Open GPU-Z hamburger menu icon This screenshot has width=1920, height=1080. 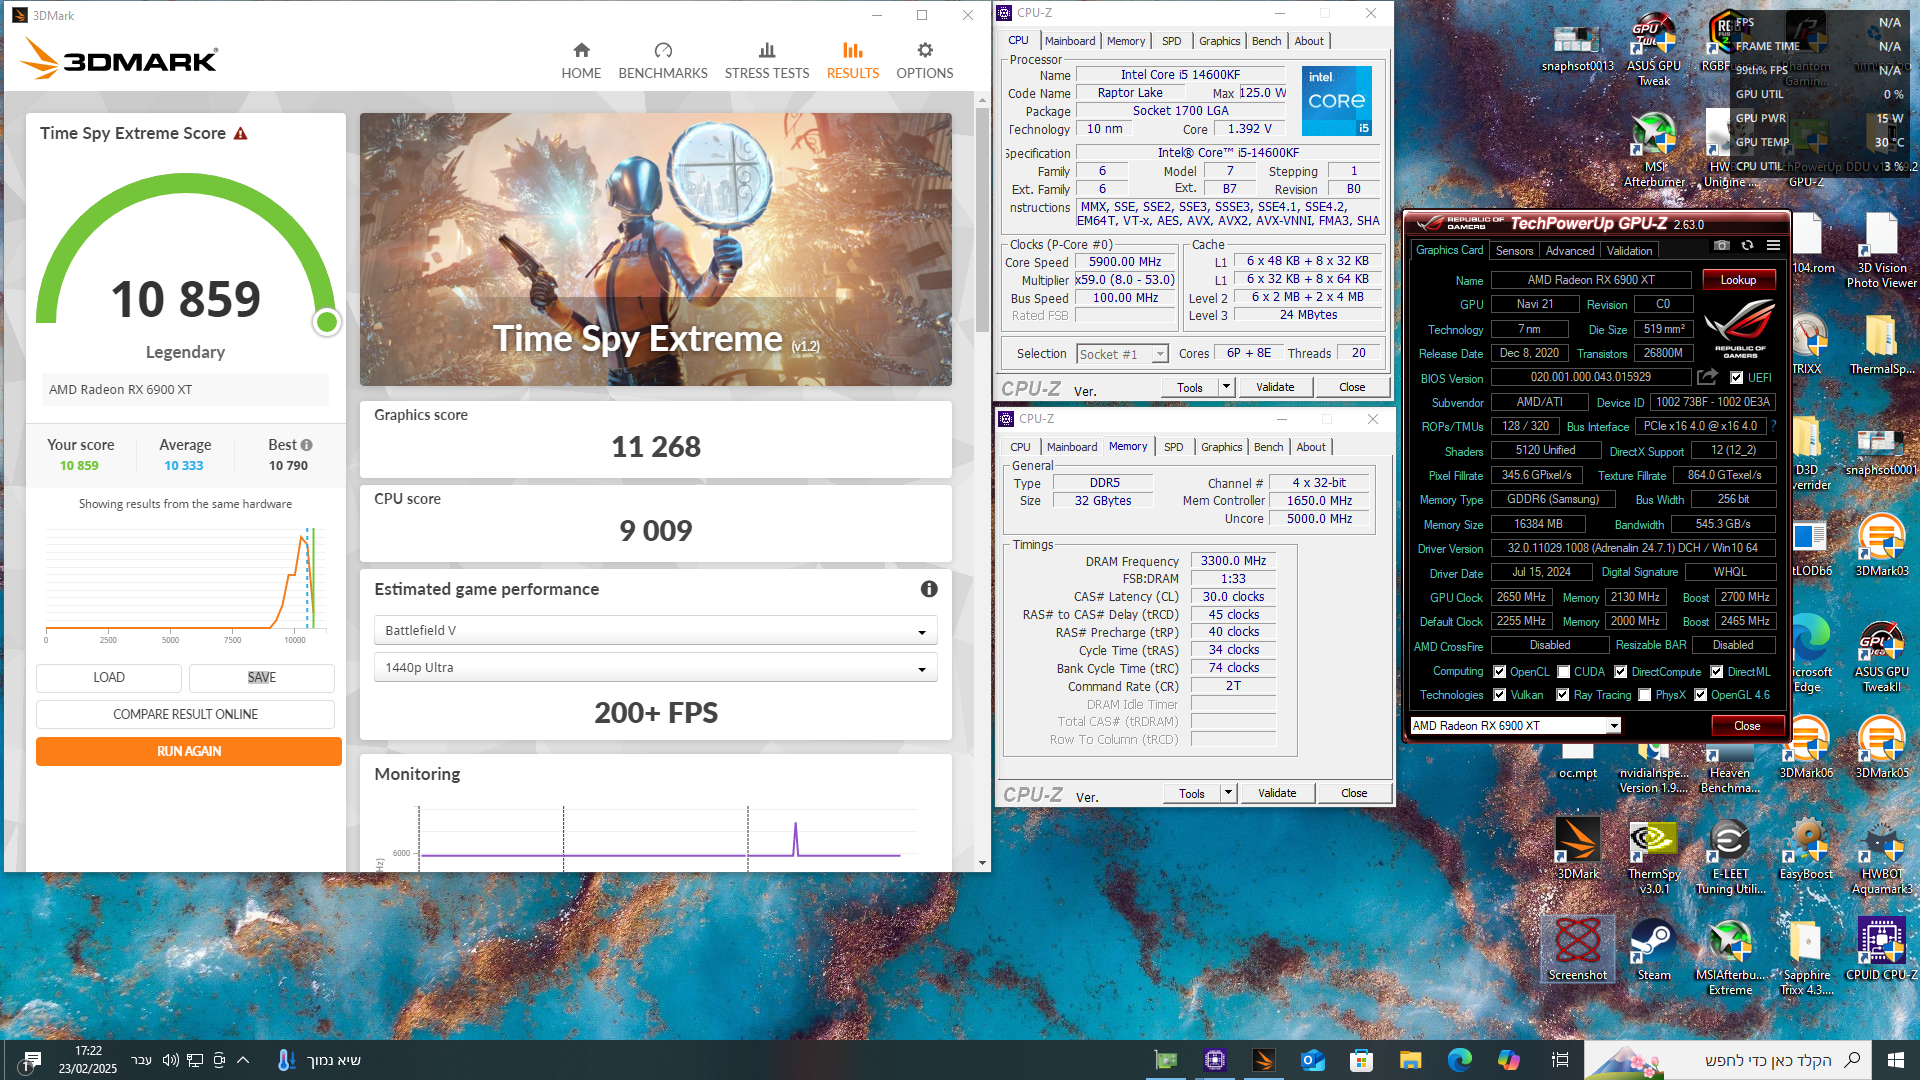(x=1773, y=245)
